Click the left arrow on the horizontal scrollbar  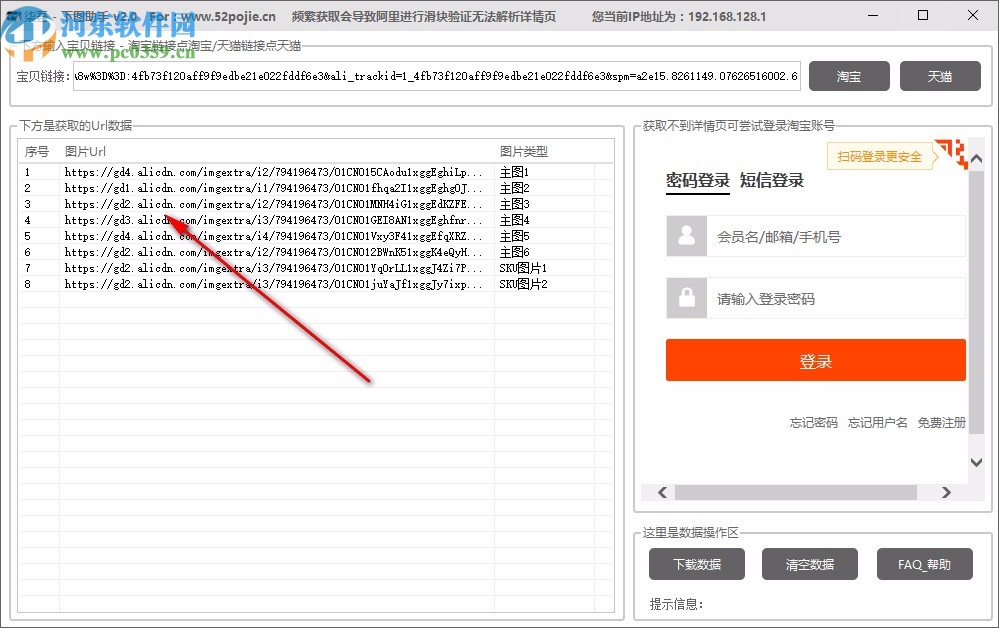662,492
